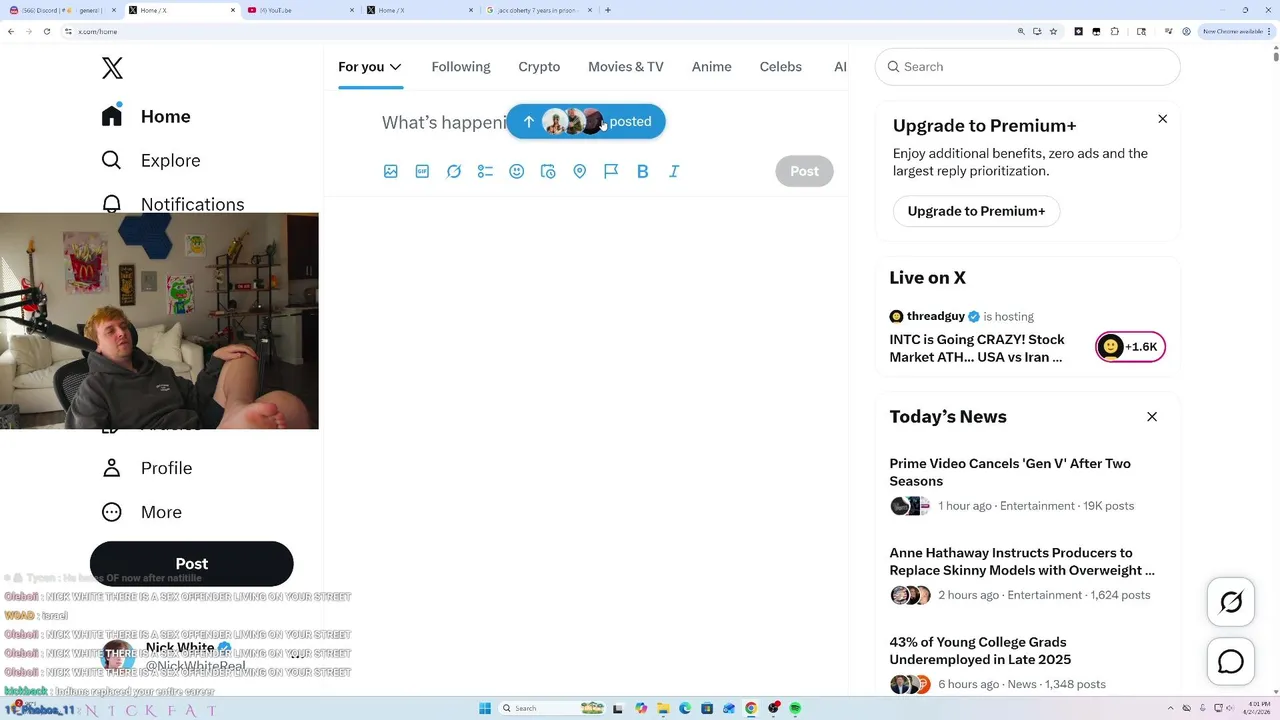The width and height of the screenshot is (1280, 720).
Task: Switch to the Anime tab
Action: tap(712, 67)
